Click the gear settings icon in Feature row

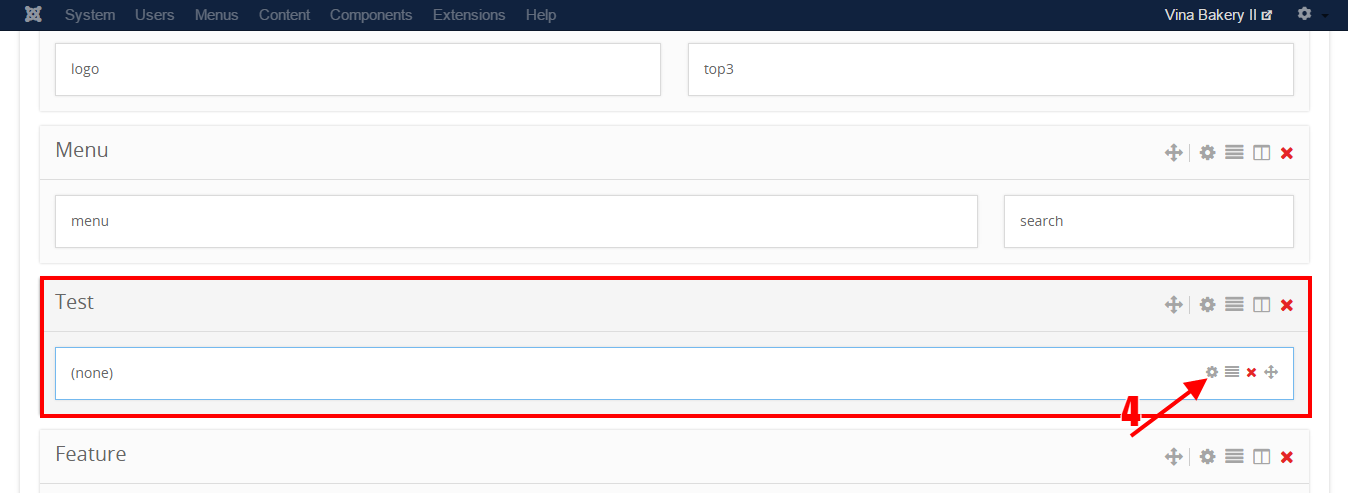[1207, 457]
